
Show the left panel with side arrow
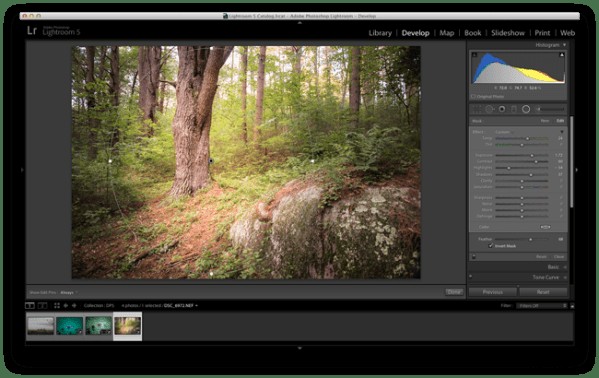tap(22, 170)
